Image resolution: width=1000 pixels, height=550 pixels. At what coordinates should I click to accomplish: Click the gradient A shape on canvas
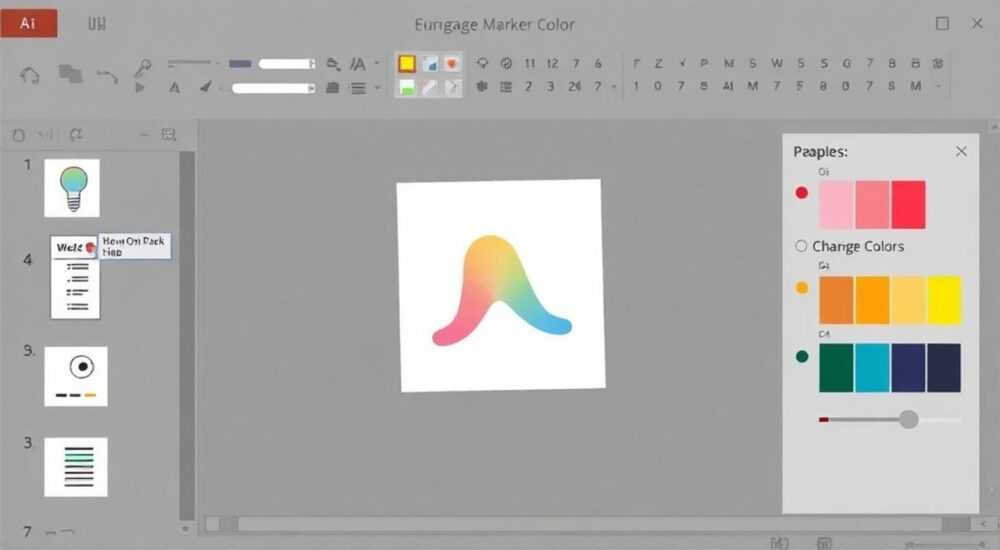pos(501,290)
